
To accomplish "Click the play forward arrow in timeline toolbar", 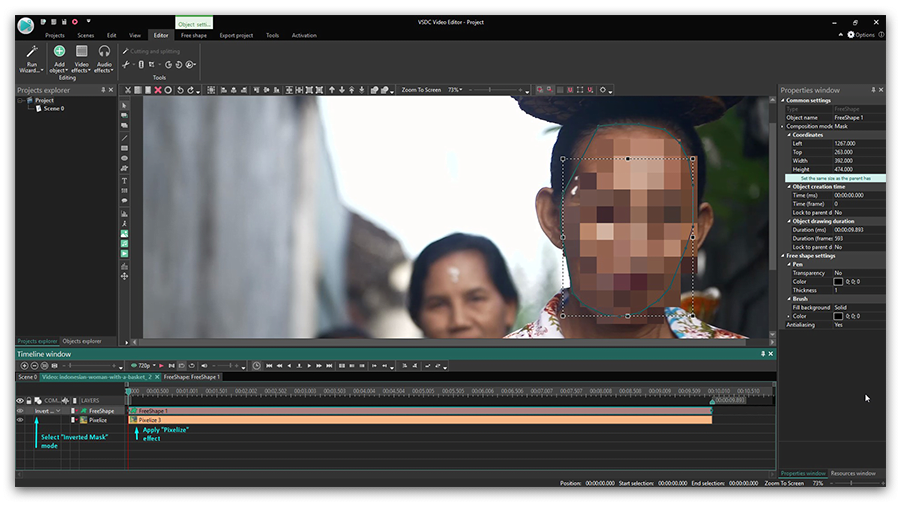I will coord(309,365).
